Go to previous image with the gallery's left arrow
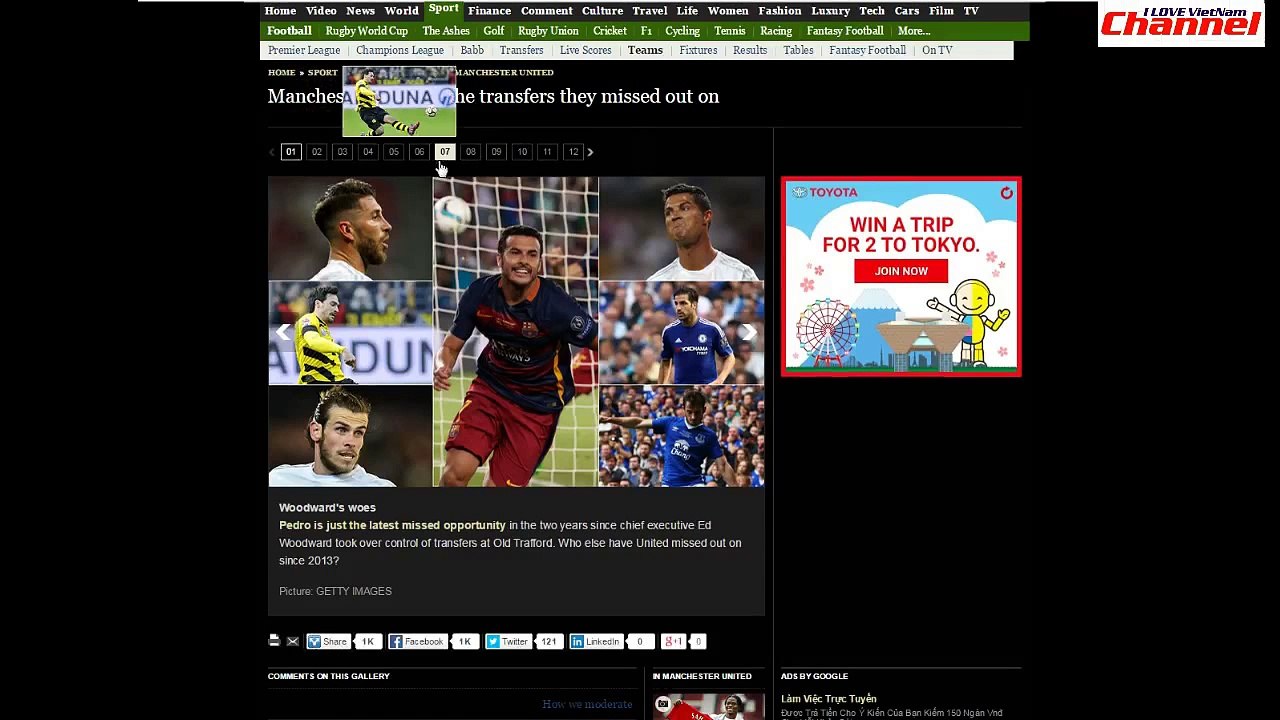The image size is (1280, 720). [x=284, y=332]
